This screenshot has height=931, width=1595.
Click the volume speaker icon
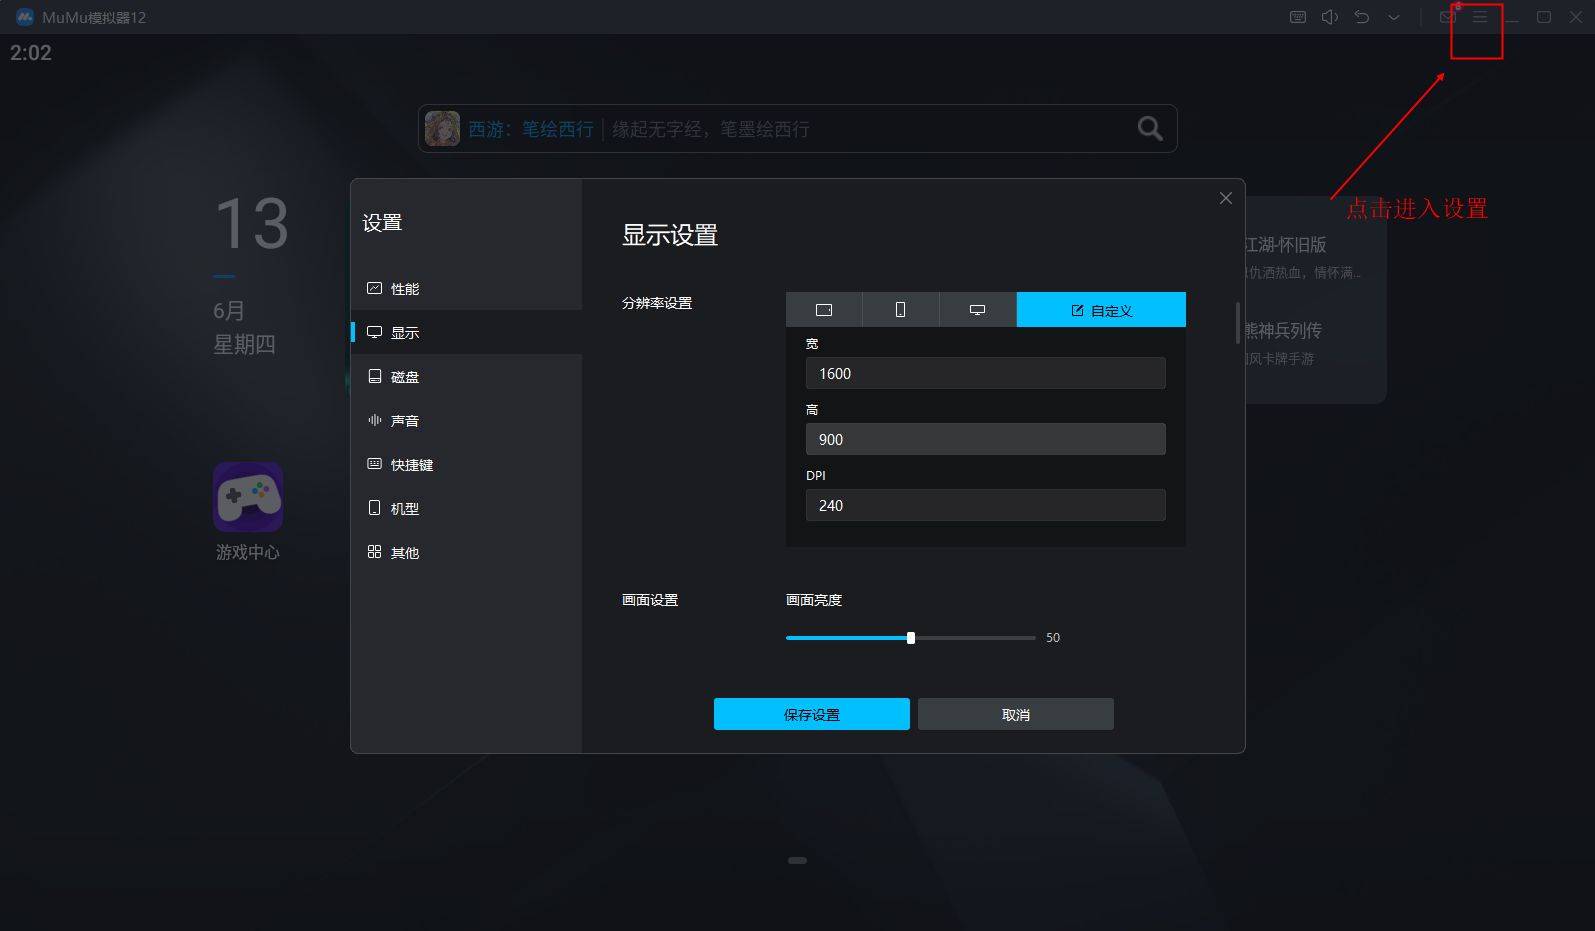pyautogui.click(x=1329, y=17)
